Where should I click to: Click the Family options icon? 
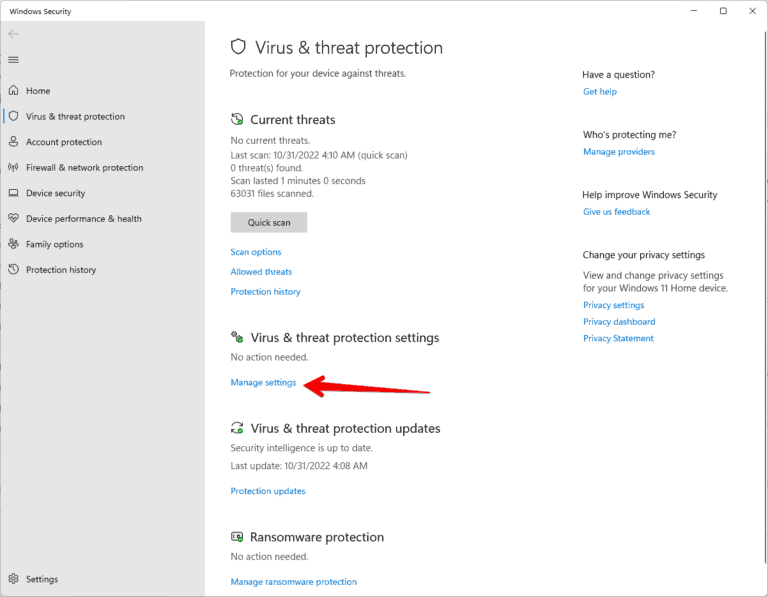point(14,244)
